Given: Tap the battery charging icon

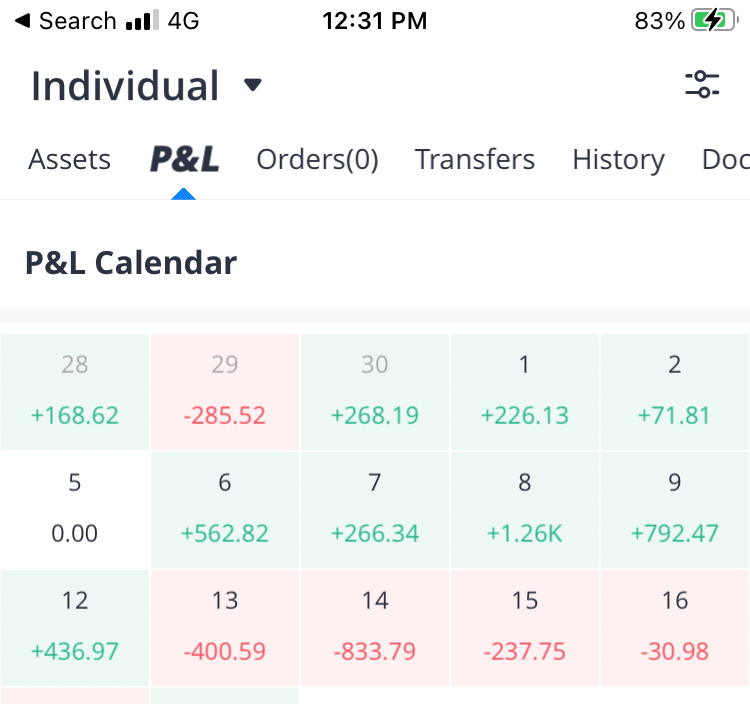Looking at the screenshot, I should pyautogui.click(x=714, y=21).
